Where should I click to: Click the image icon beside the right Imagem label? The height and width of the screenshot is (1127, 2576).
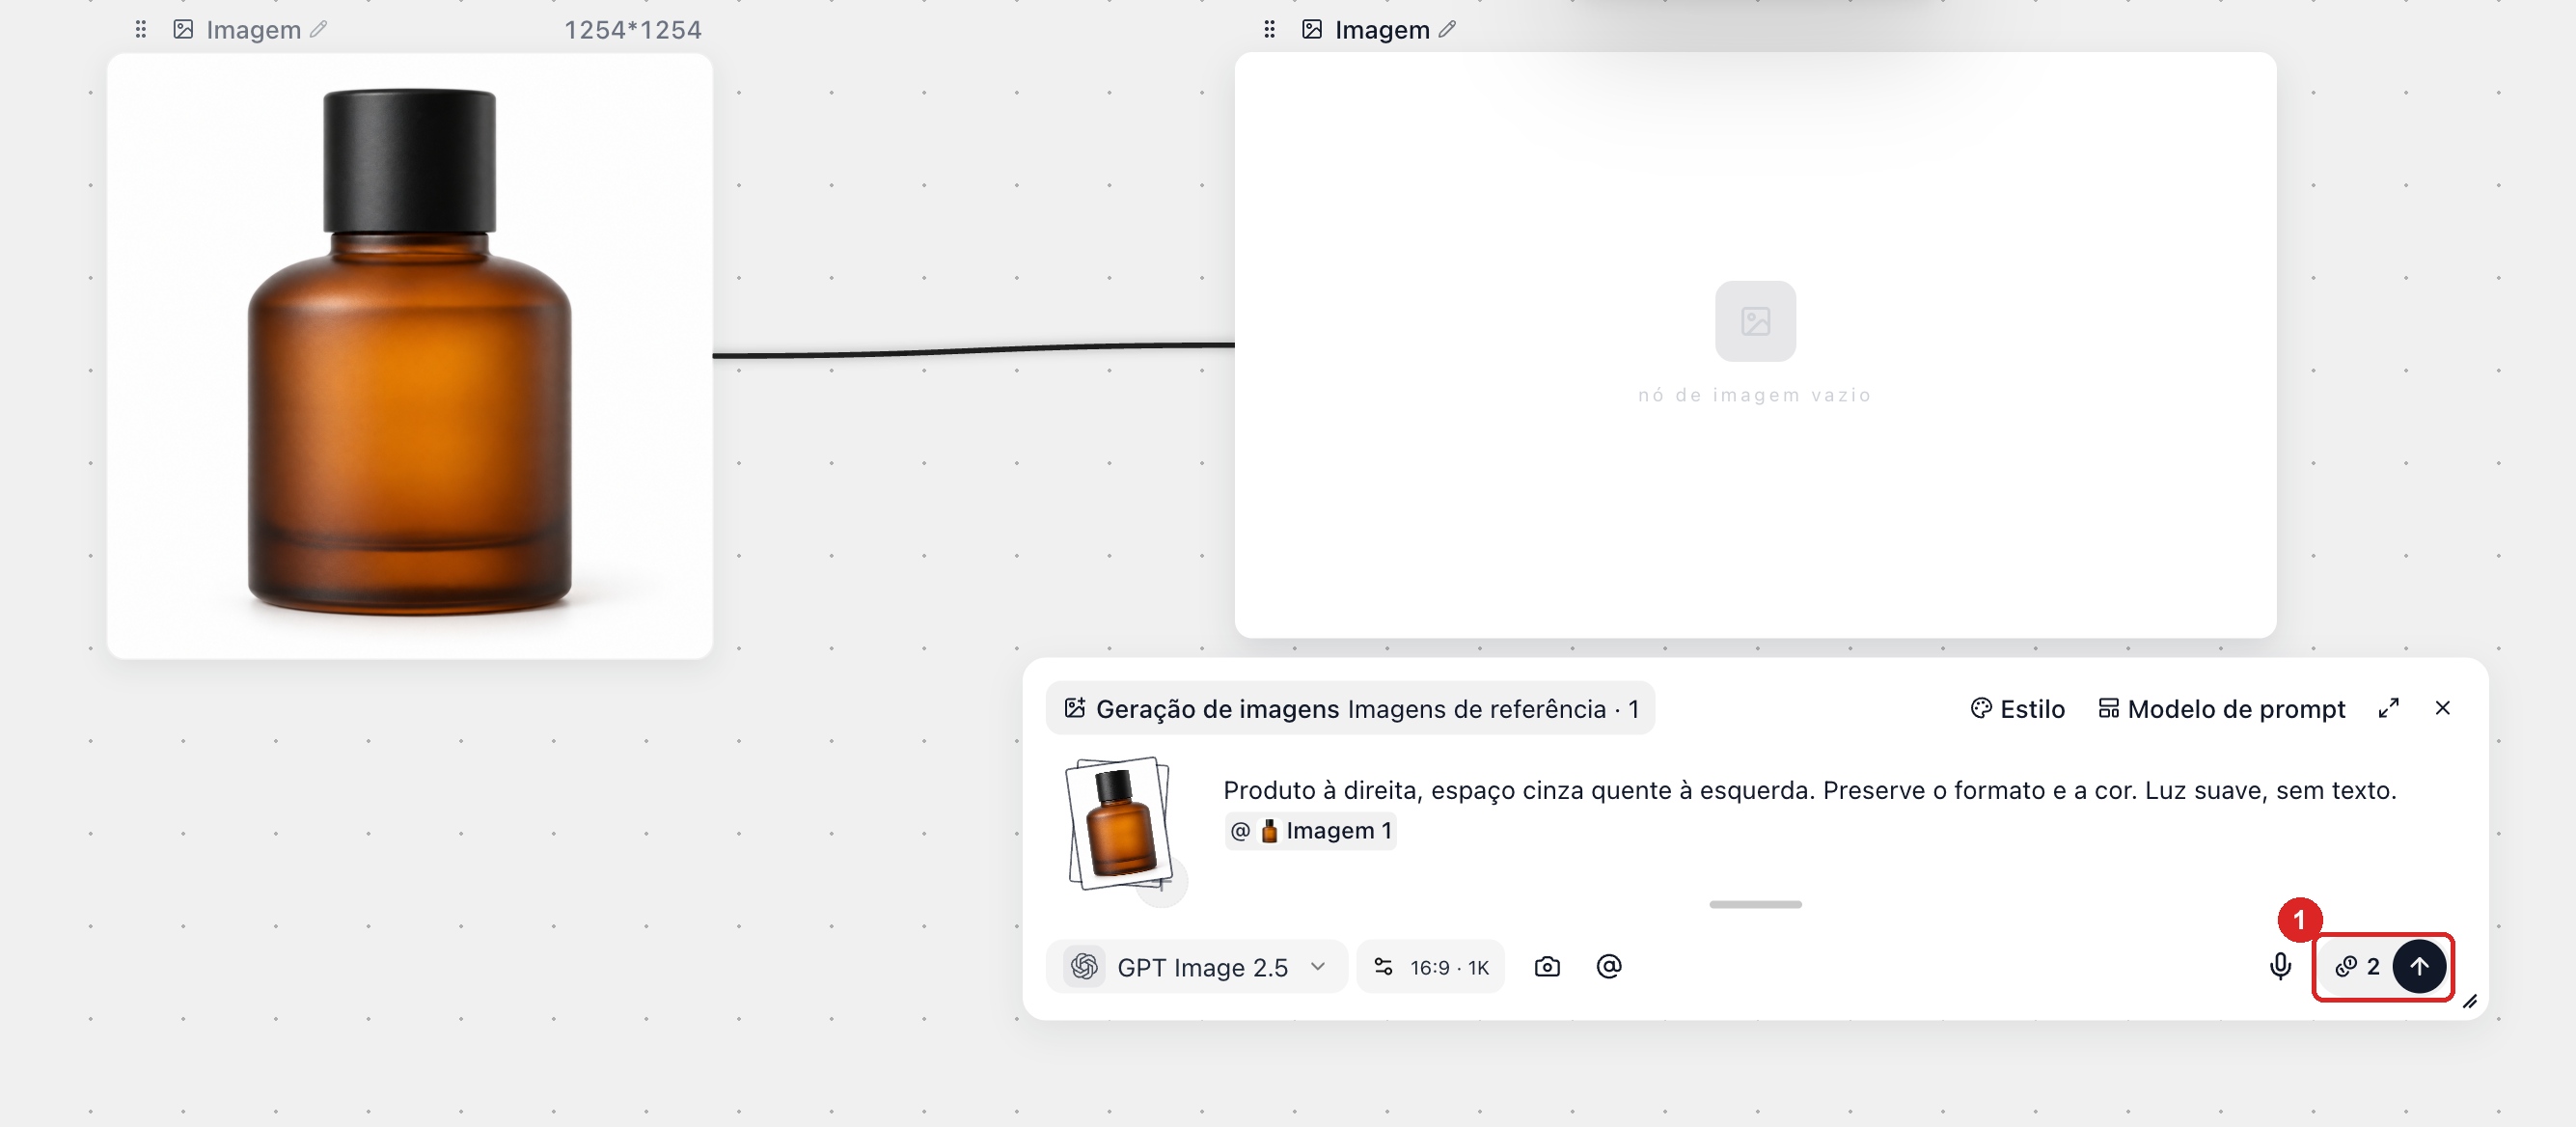[1312, 30]
